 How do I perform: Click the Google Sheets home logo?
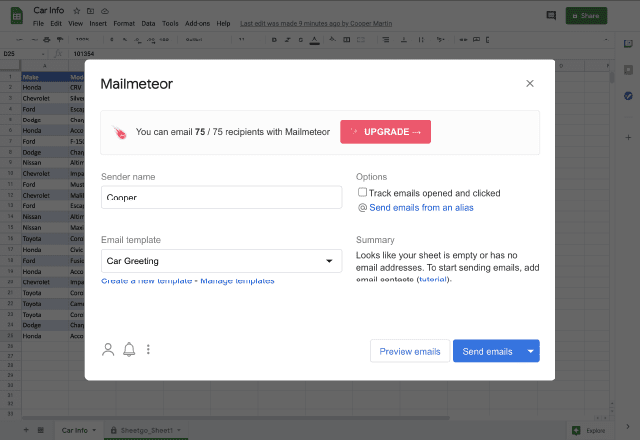17,16
